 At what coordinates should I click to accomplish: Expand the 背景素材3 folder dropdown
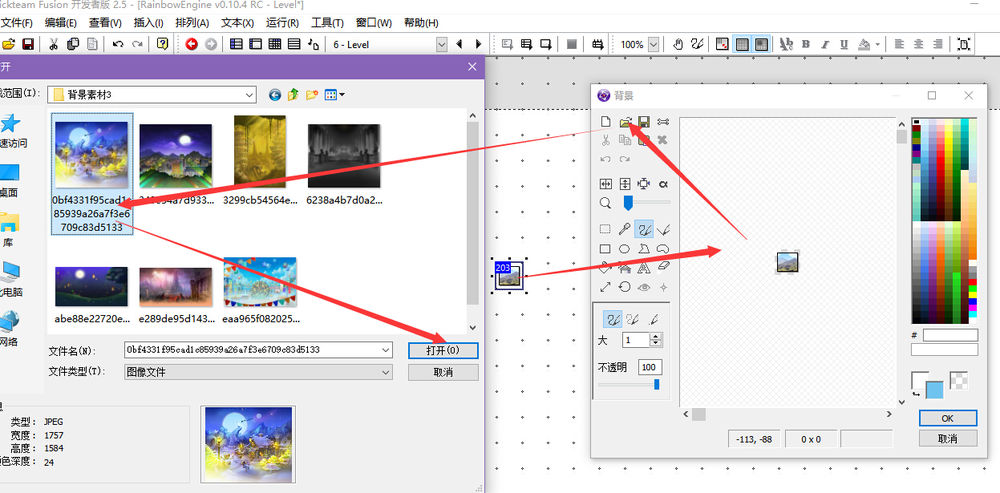tap(249, 94)
